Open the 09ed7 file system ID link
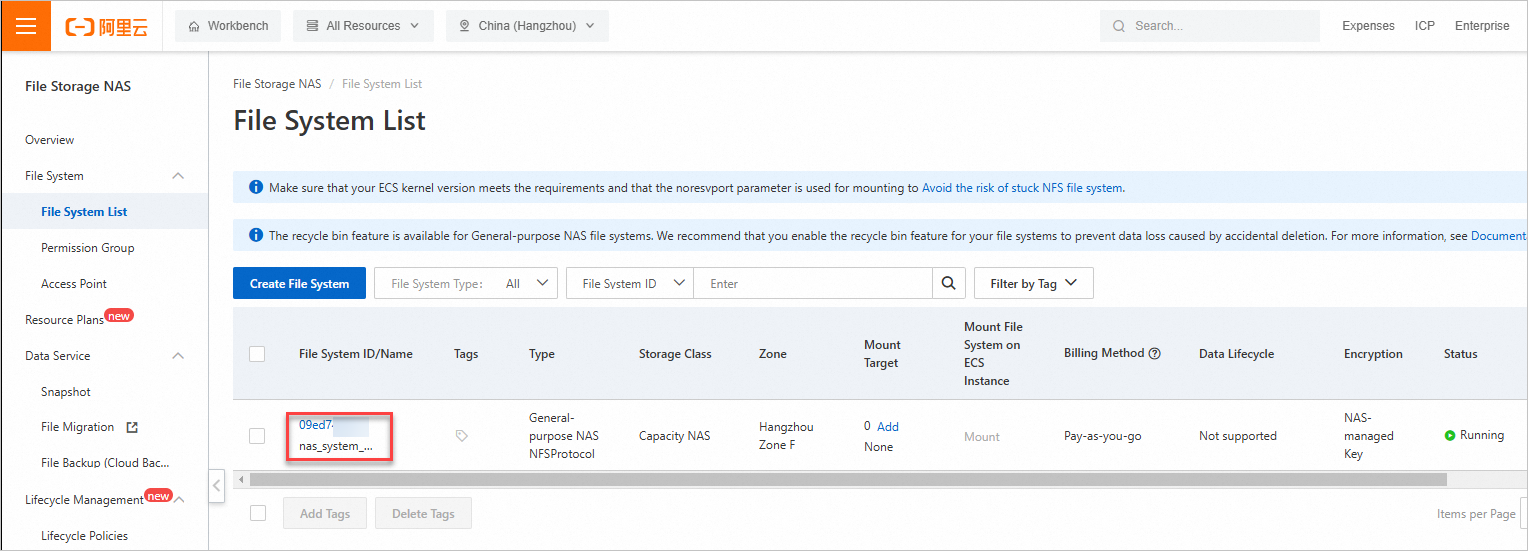The width and height of the screenshot is (1528, 551). click(x=316, y=425)
